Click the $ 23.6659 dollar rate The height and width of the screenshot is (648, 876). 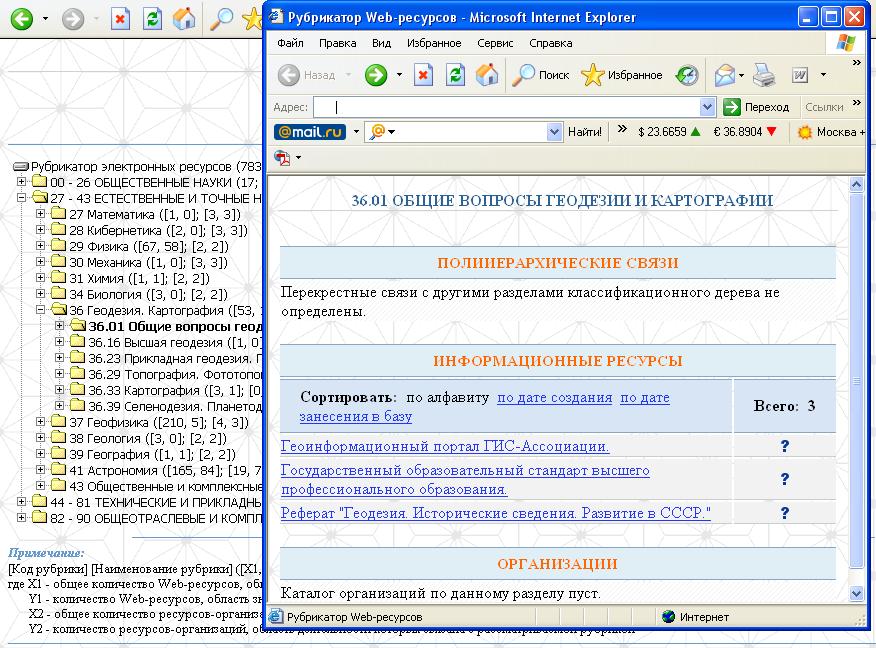click(x=669, y=132)
